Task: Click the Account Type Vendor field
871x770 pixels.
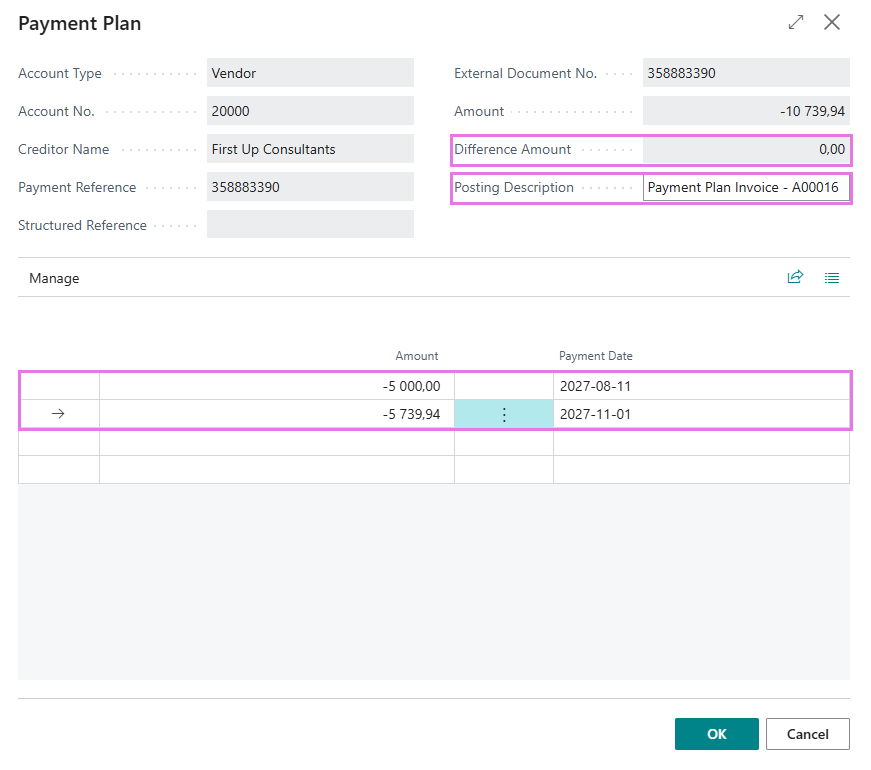Action: point(310,73)
